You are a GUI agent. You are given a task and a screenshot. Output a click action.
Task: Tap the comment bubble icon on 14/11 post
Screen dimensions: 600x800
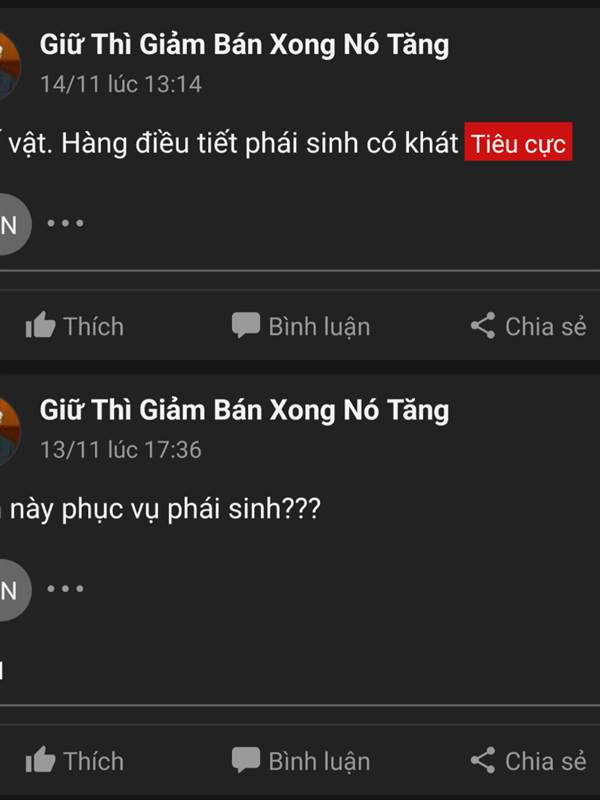(x=246, y=326)
